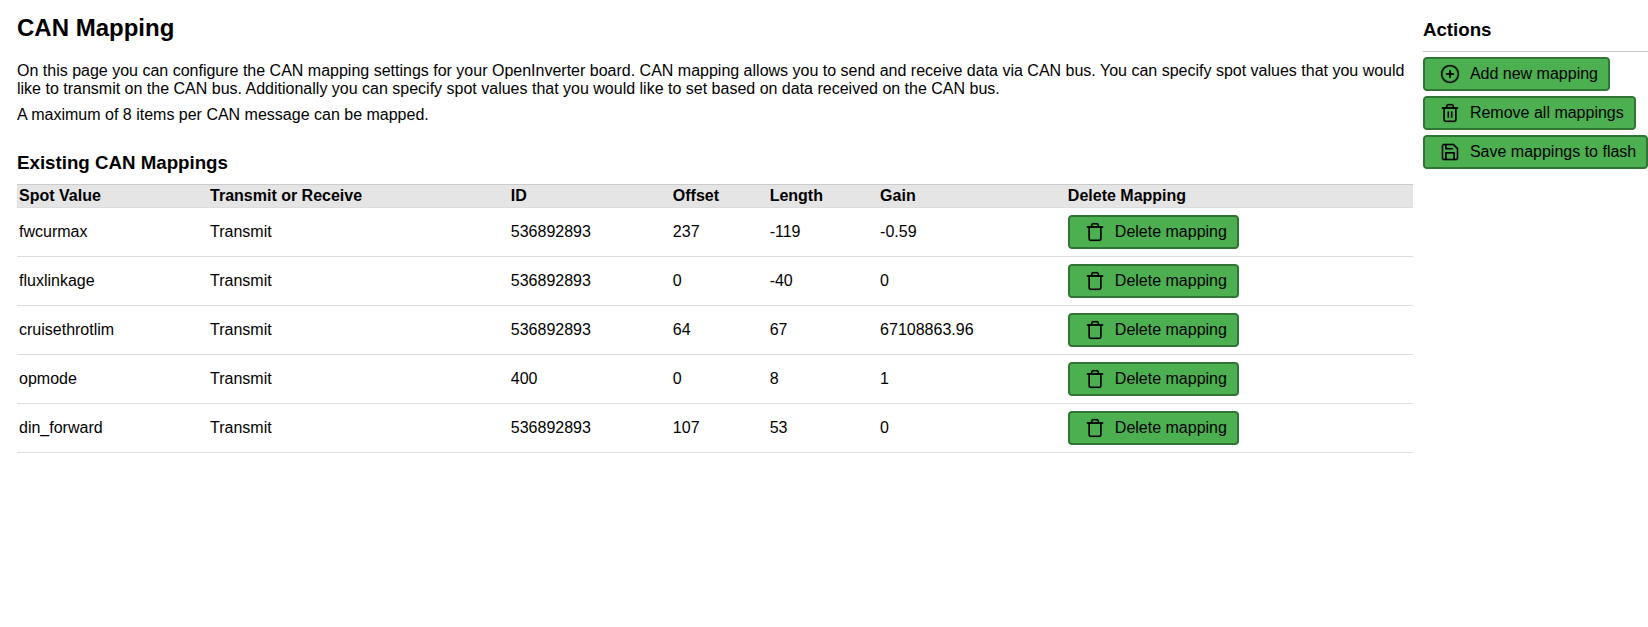Click the floppy disk icon for saving to flash
The image size is (1648, 627).
[1449, 152]
